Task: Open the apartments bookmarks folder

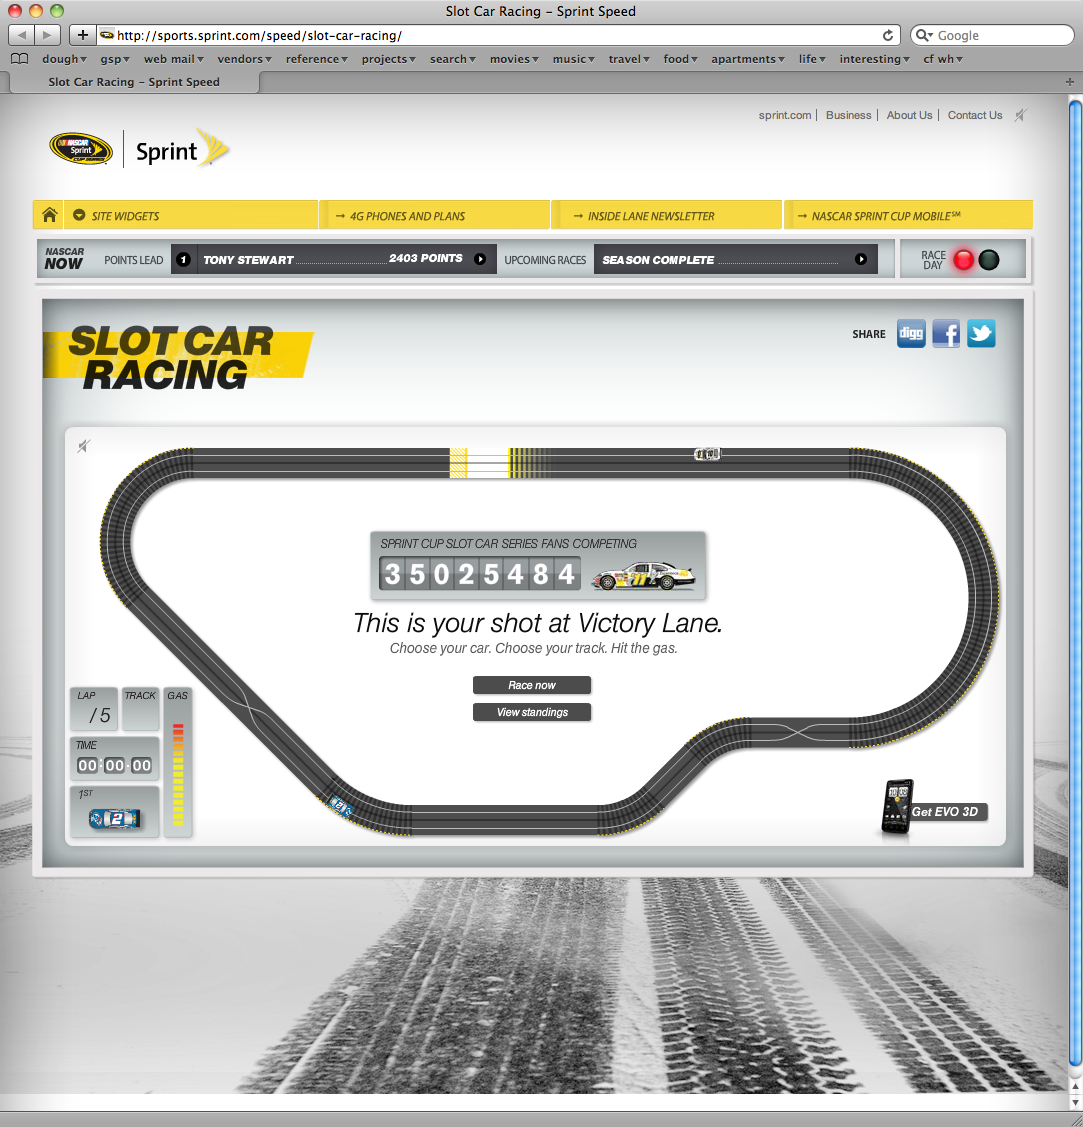Action: pos(747,59)
